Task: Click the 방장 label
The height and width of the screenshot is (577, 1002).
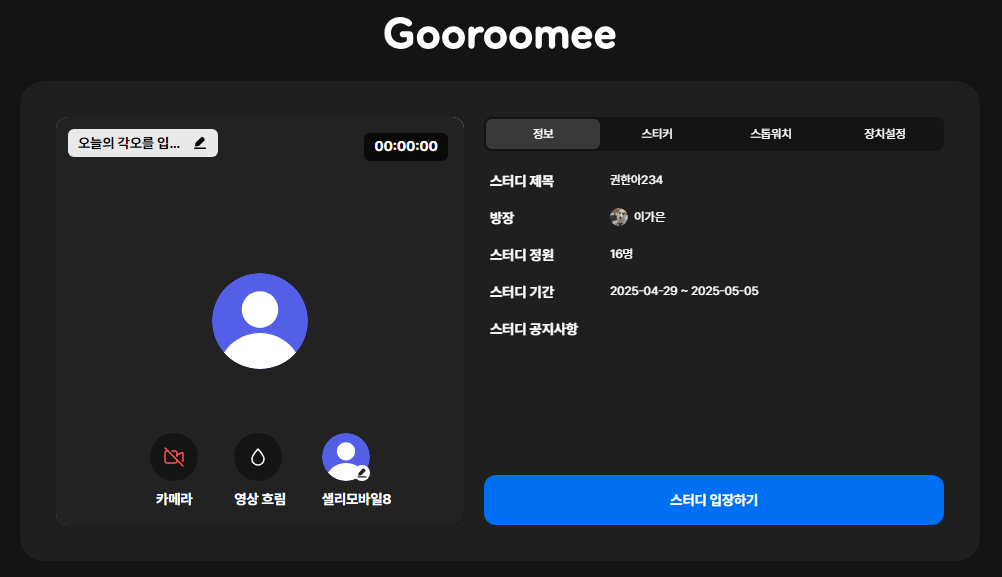Action: pos(502,218)
